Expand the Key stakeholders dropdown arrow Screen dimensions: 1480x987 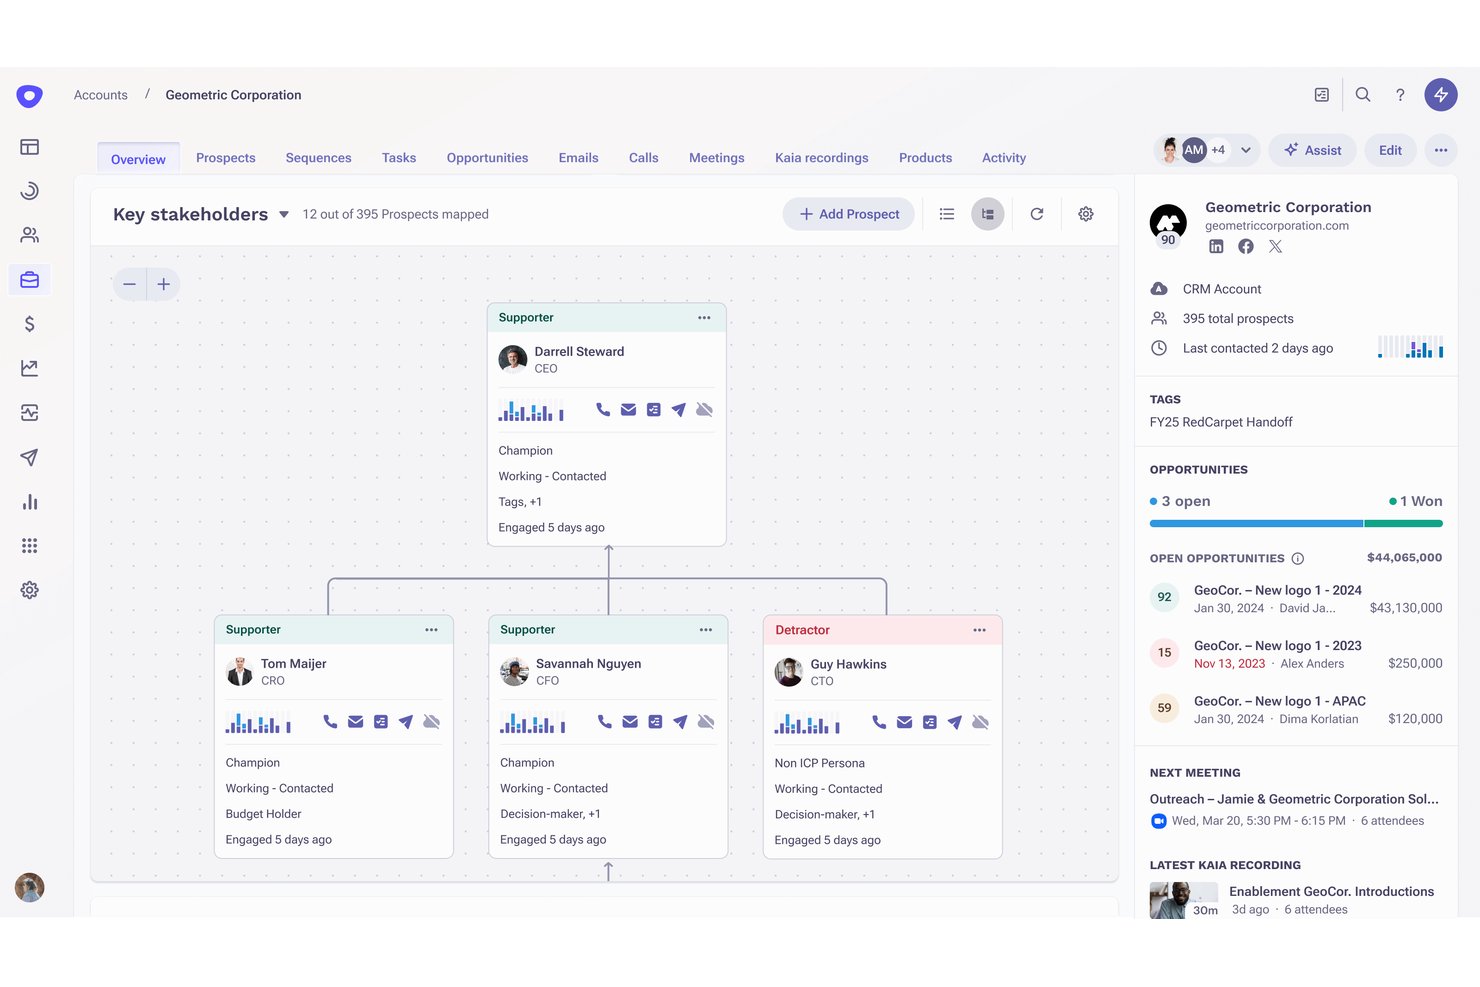click(284, 214)
